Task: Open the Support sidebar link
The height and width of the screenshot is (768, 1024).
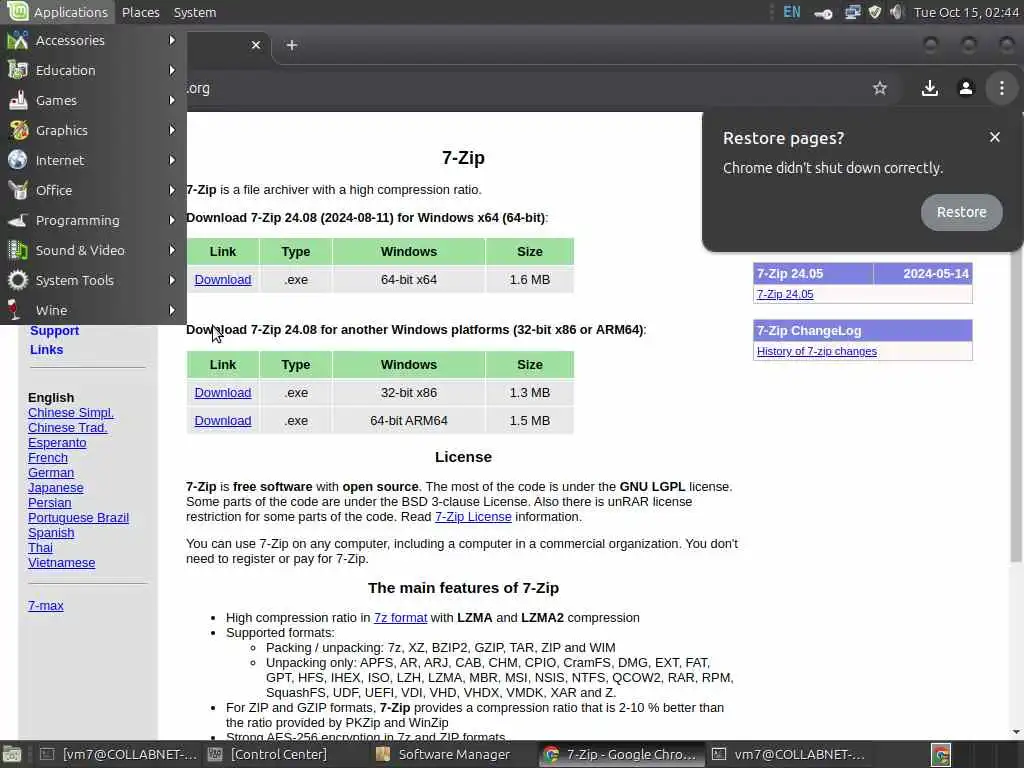Action: click(x=54, y=330)
